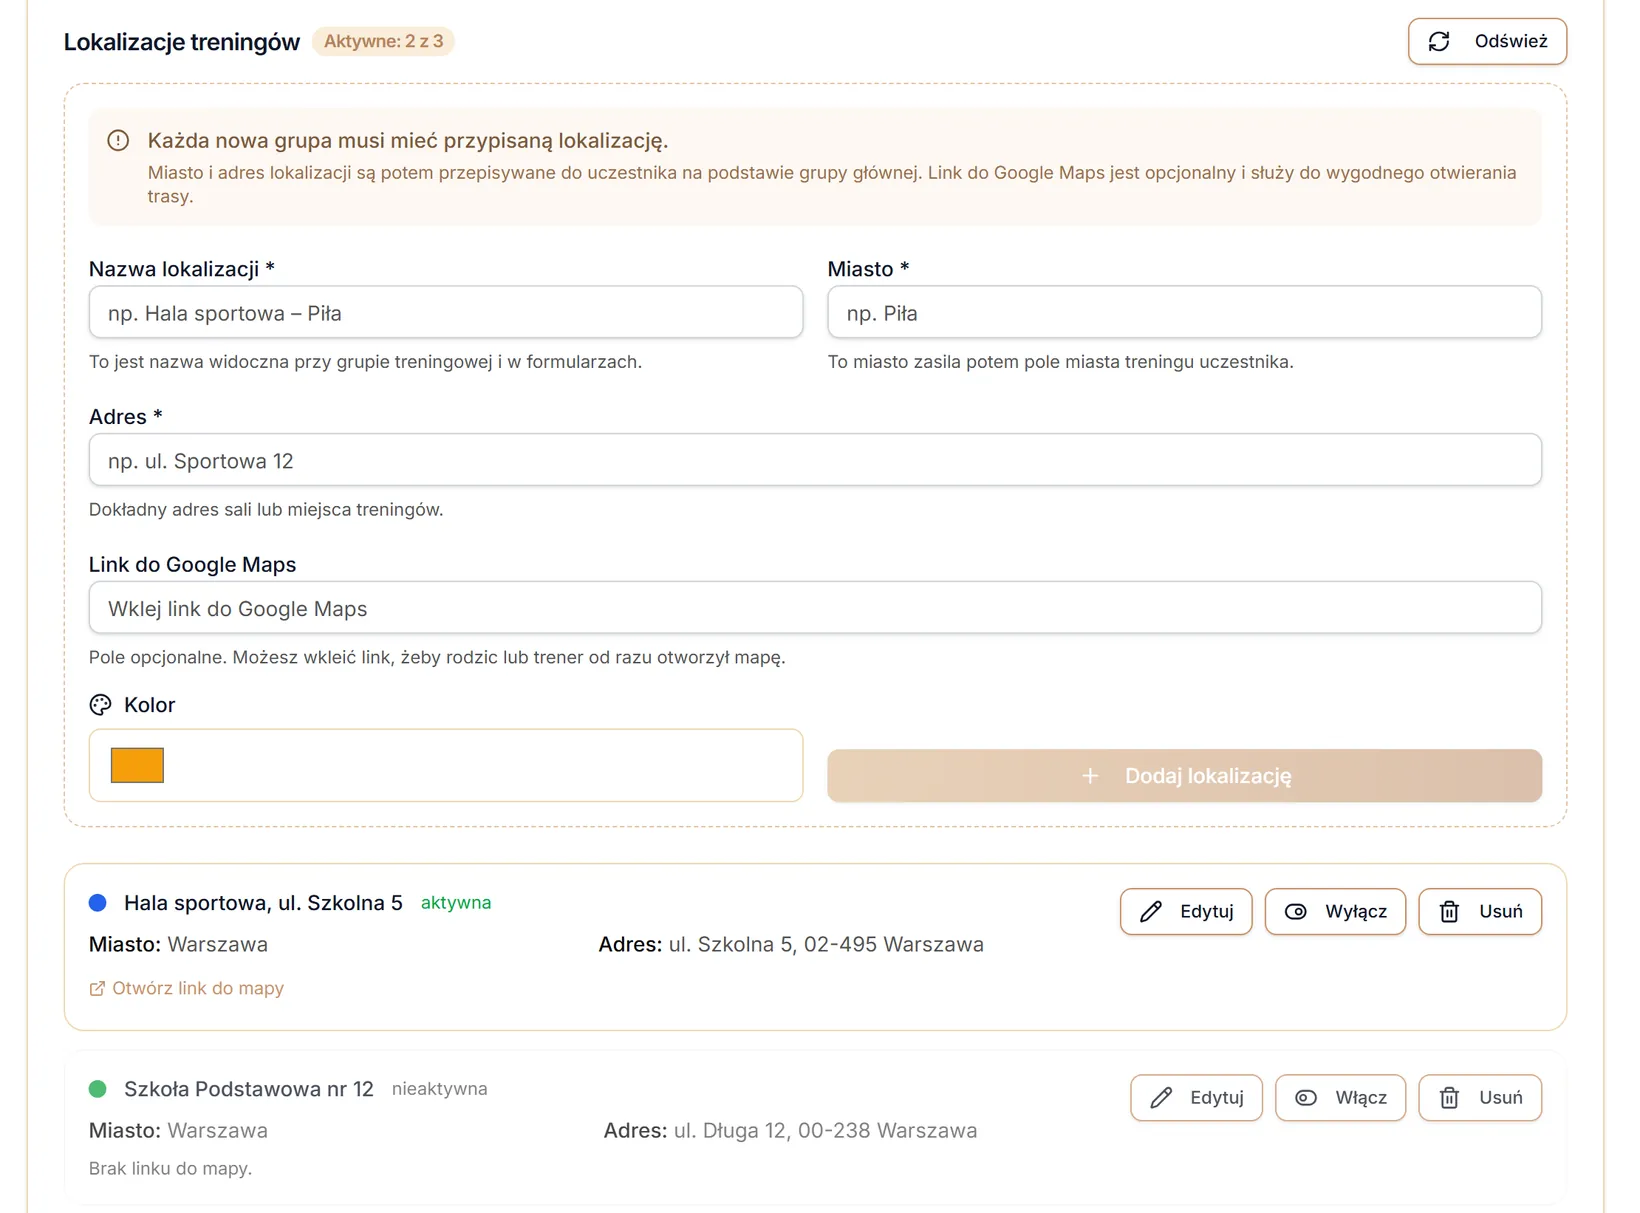Viewport: 1640px width, 1213px height.
Task: Click the Brak linku do mapy text
Action: coord(170,1169)
